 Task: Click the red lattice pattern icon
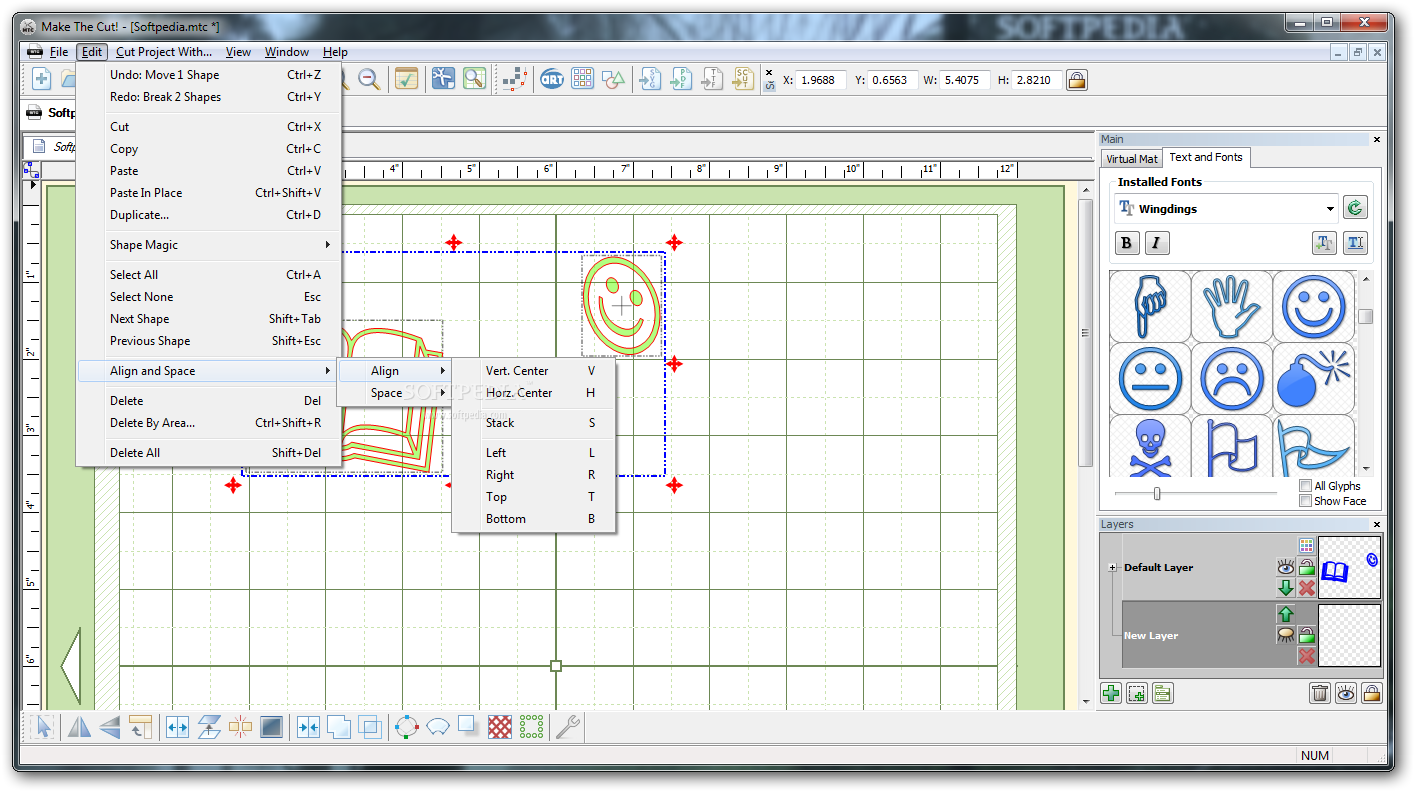click(500, 727)
